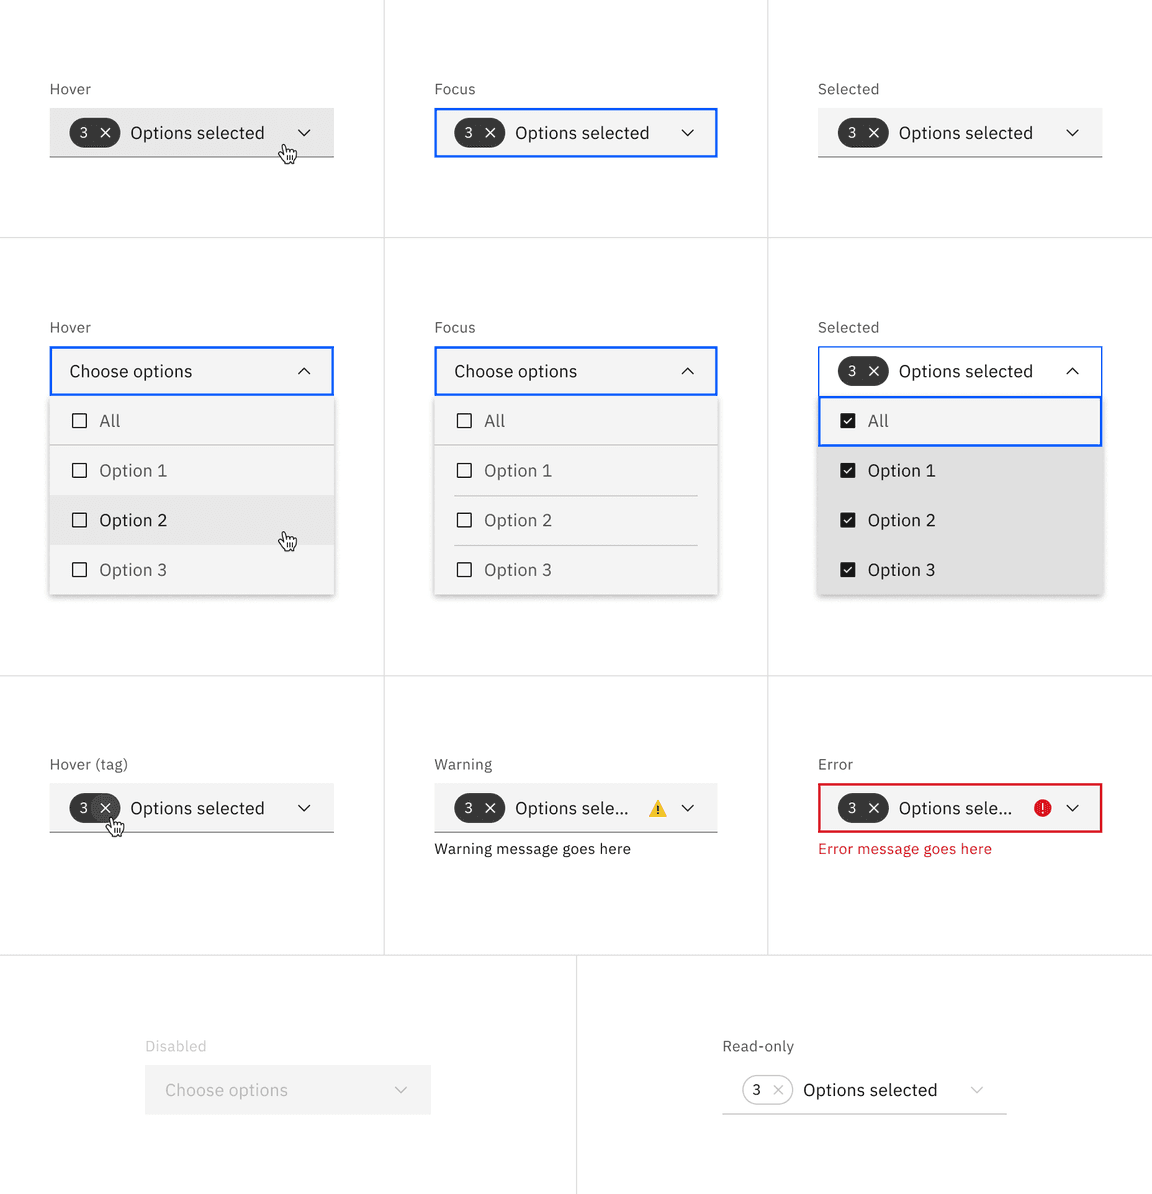The width and height of the screenshot is (1152, 1194).
Task: Click the 'Error message goes here' text
Action: click(904, 848)
